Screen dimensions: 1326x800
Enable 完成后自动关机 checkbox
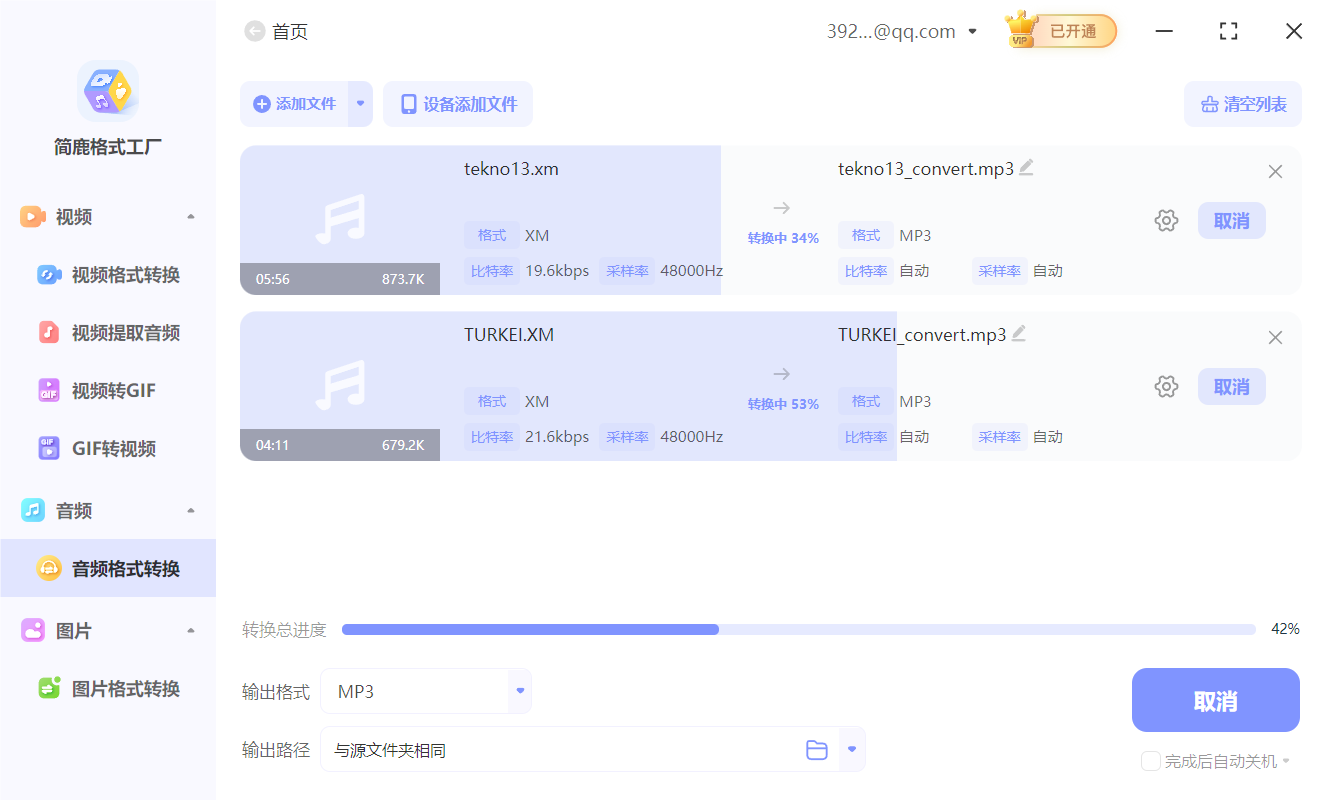pyautogui.click(x=1150, y=761)
